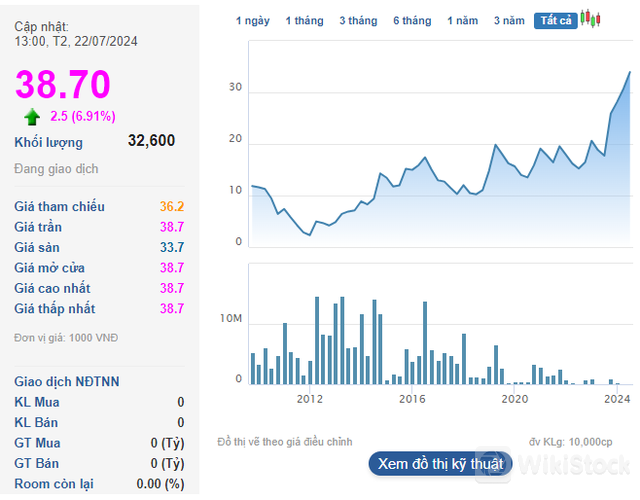Click the 'Giao dịch NĐTNN' section heading

[x=65, y=382]
